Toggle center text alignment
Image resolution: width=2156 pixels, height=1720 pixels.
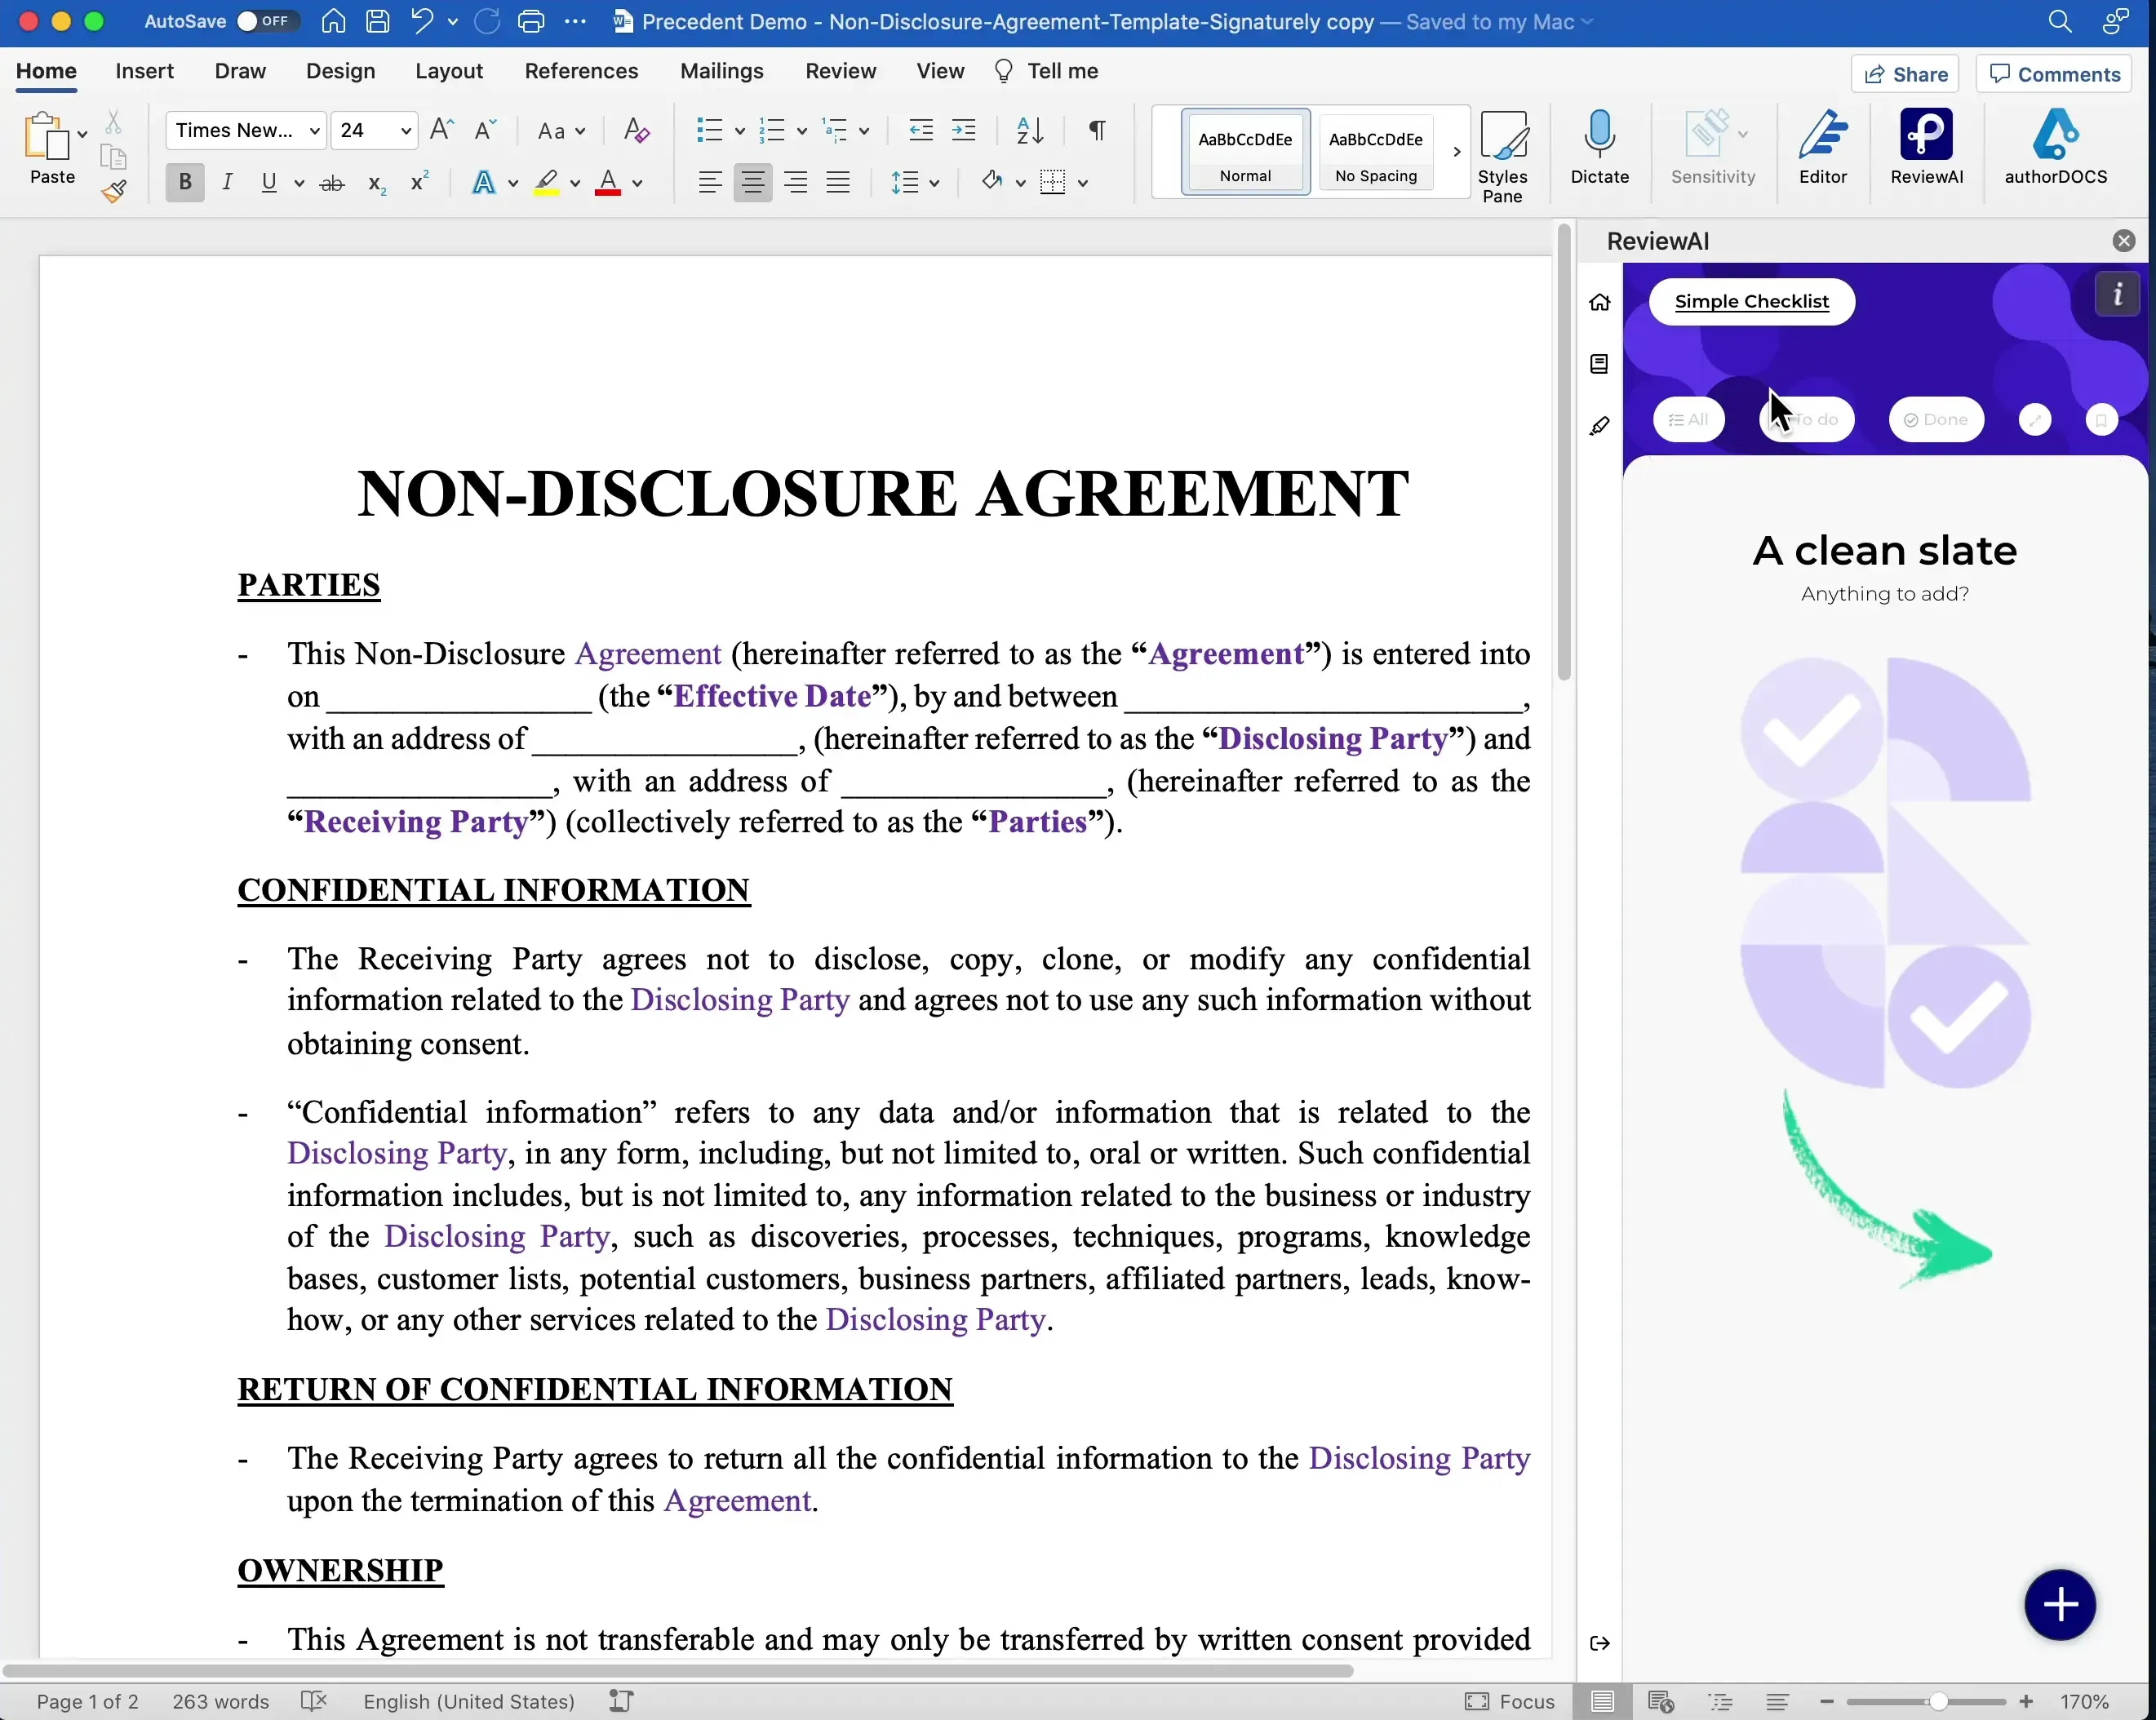click(x=752, y=182)
